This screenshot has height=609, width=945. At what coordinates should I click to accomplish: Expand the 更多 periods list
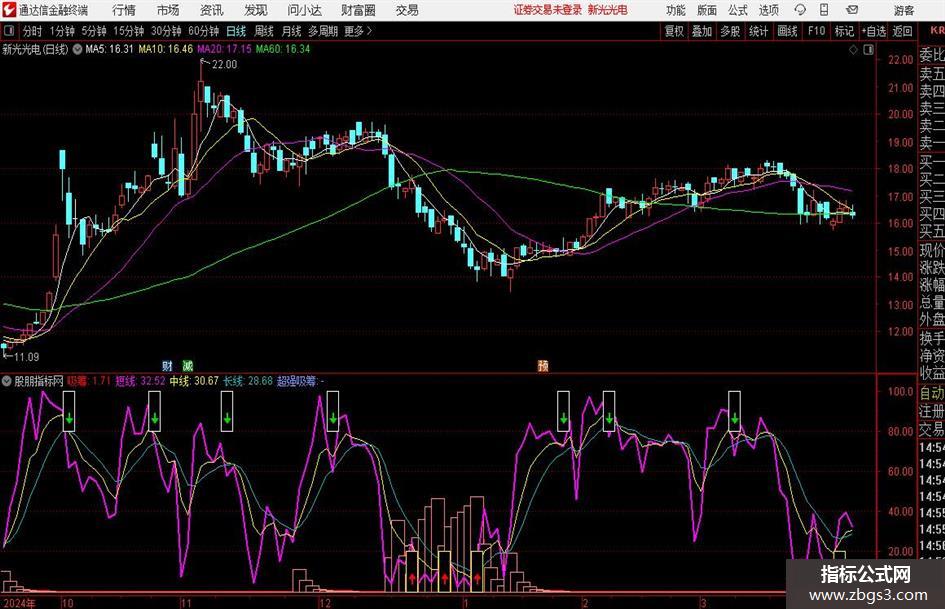pos(359,31)
